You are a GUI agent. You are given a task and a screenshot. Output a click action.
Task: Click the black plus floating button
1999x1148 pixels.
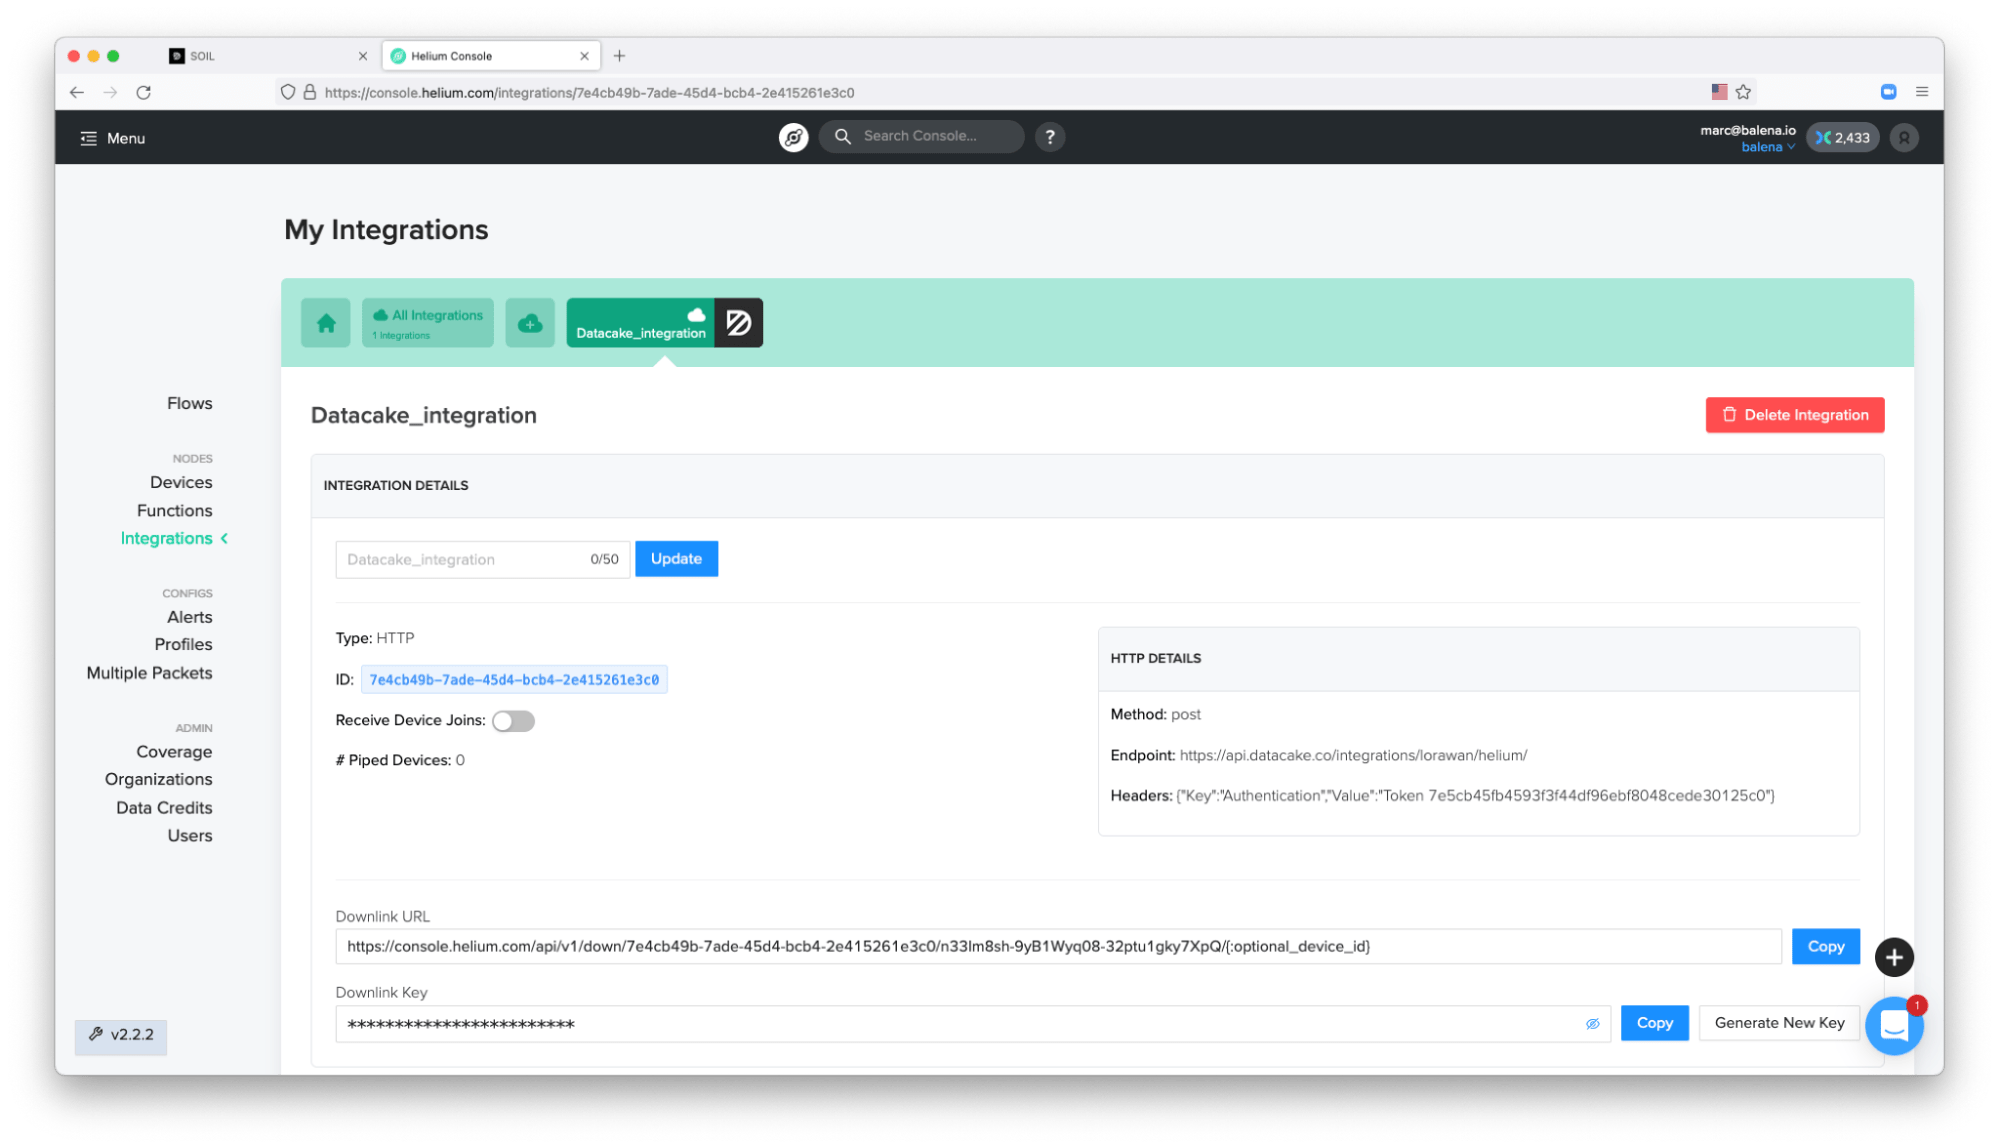pos(1893,957)
